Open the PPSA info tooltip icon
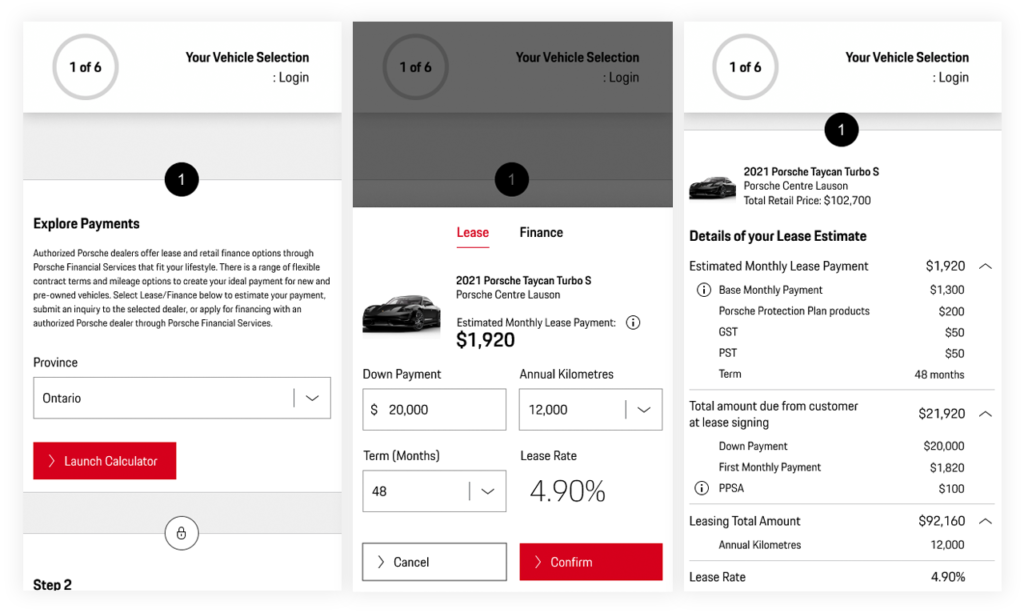The width and height of the screenshot is (1024, 613). pos(703,489)
